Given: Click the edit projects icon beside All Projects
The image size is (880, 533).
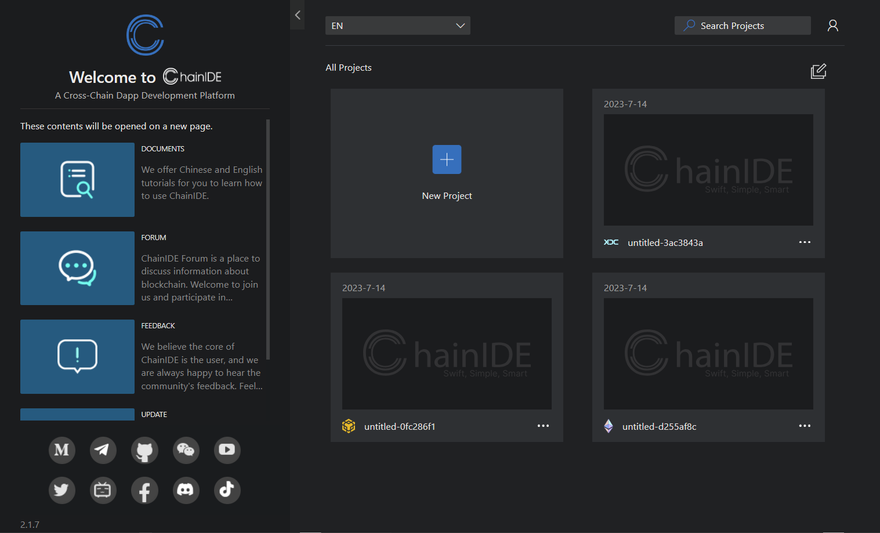Looking at the screenshot, I should tap(818, 71).
